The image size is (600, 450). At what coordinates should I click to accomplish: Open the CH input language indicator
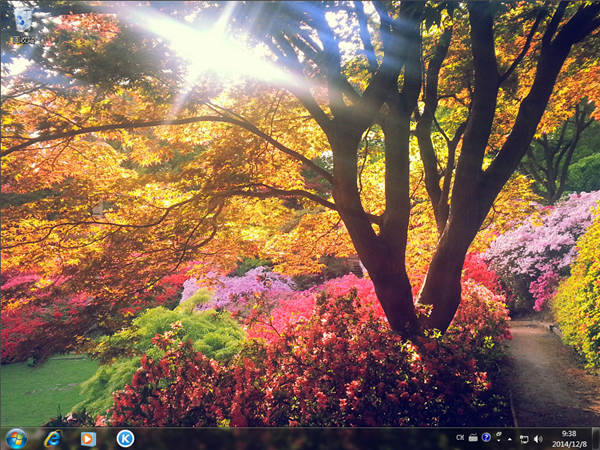(x=460, y=437)
